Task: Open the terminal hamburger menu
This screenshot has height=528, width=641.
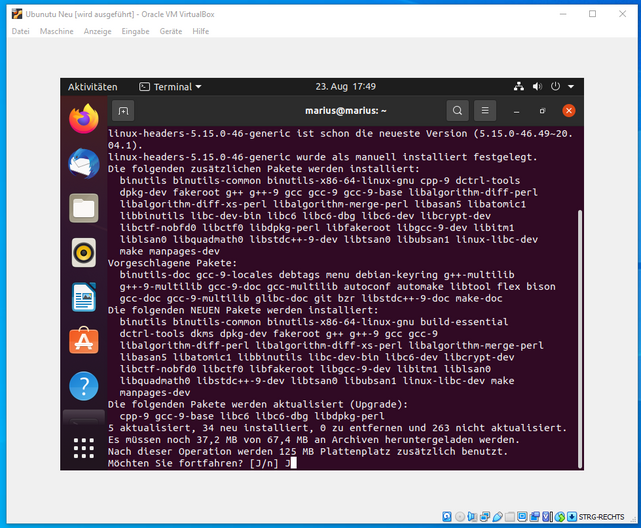Action: [x=485, y=110]
